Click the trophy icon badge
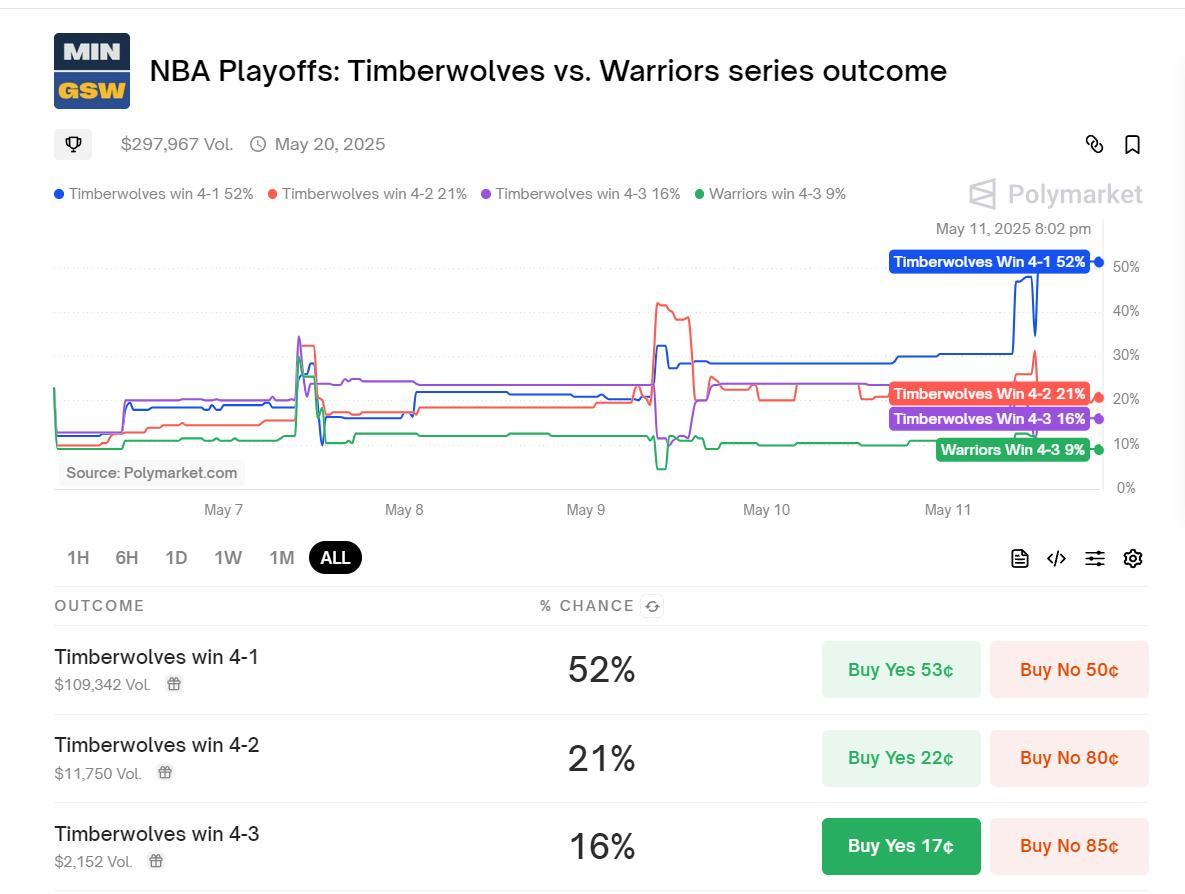Image resolution: width=1185 pixels, height=894 pixels. click(73, 144)
